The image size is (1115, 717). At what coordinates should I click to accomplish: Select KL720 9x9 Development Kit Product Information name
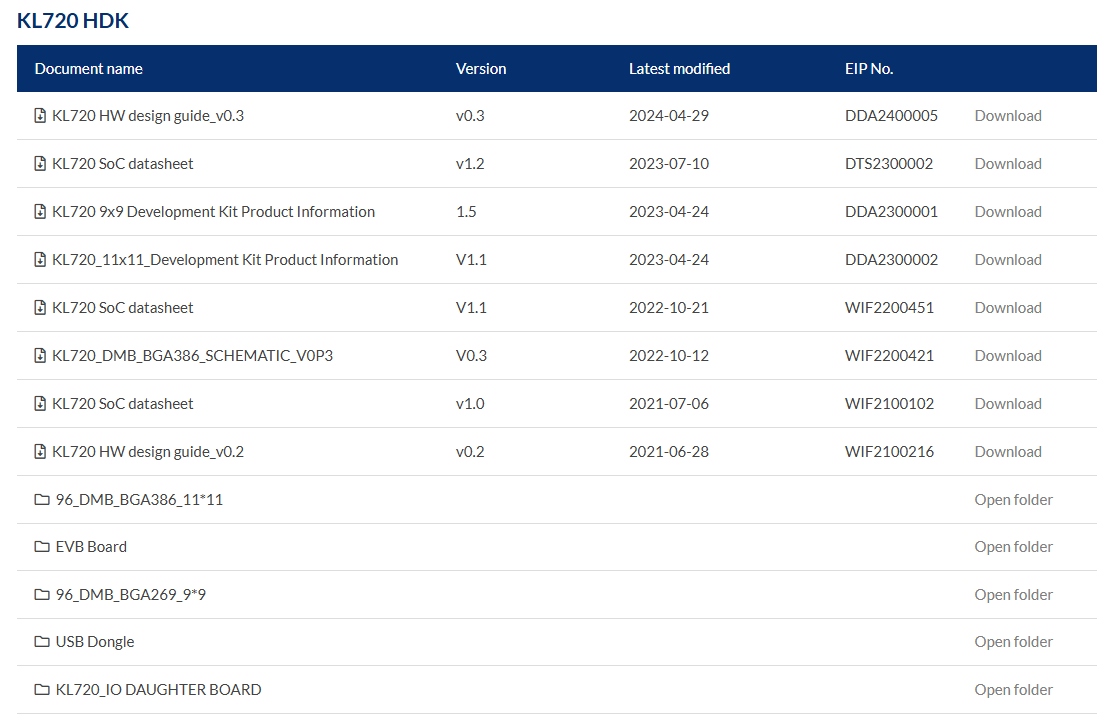point(213,211)
